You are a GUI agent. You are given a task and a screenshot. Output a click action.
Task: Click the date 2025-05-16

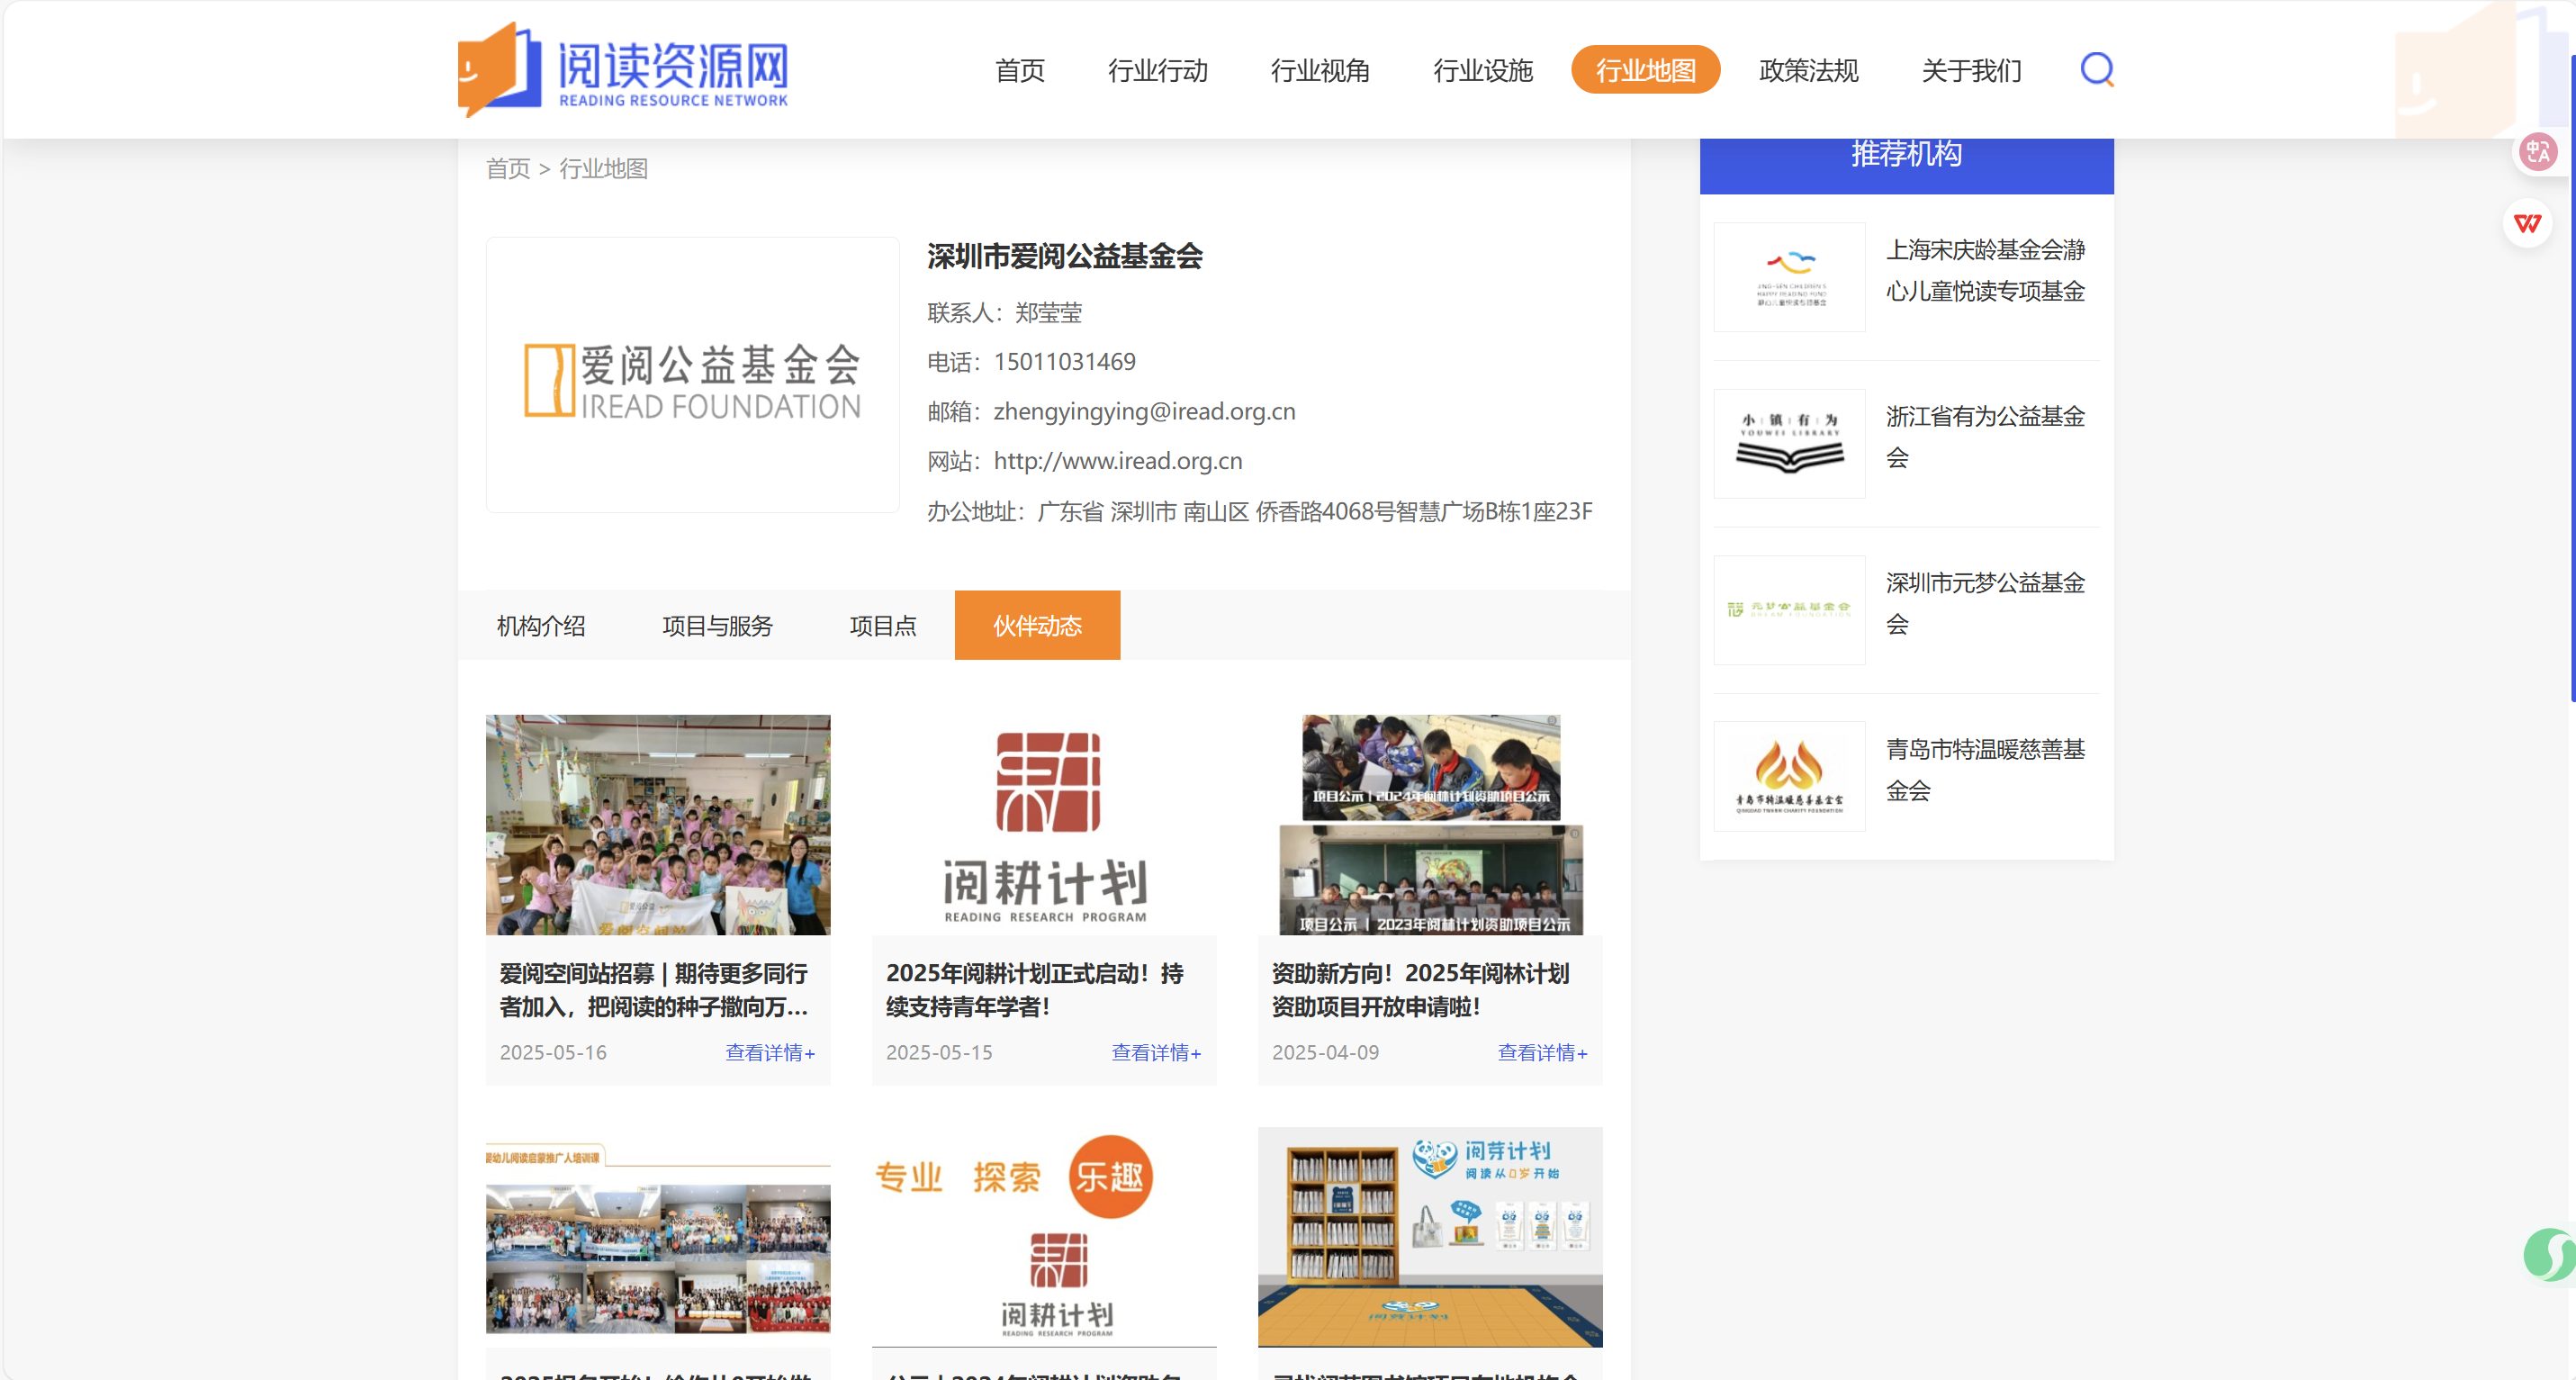553,1053
